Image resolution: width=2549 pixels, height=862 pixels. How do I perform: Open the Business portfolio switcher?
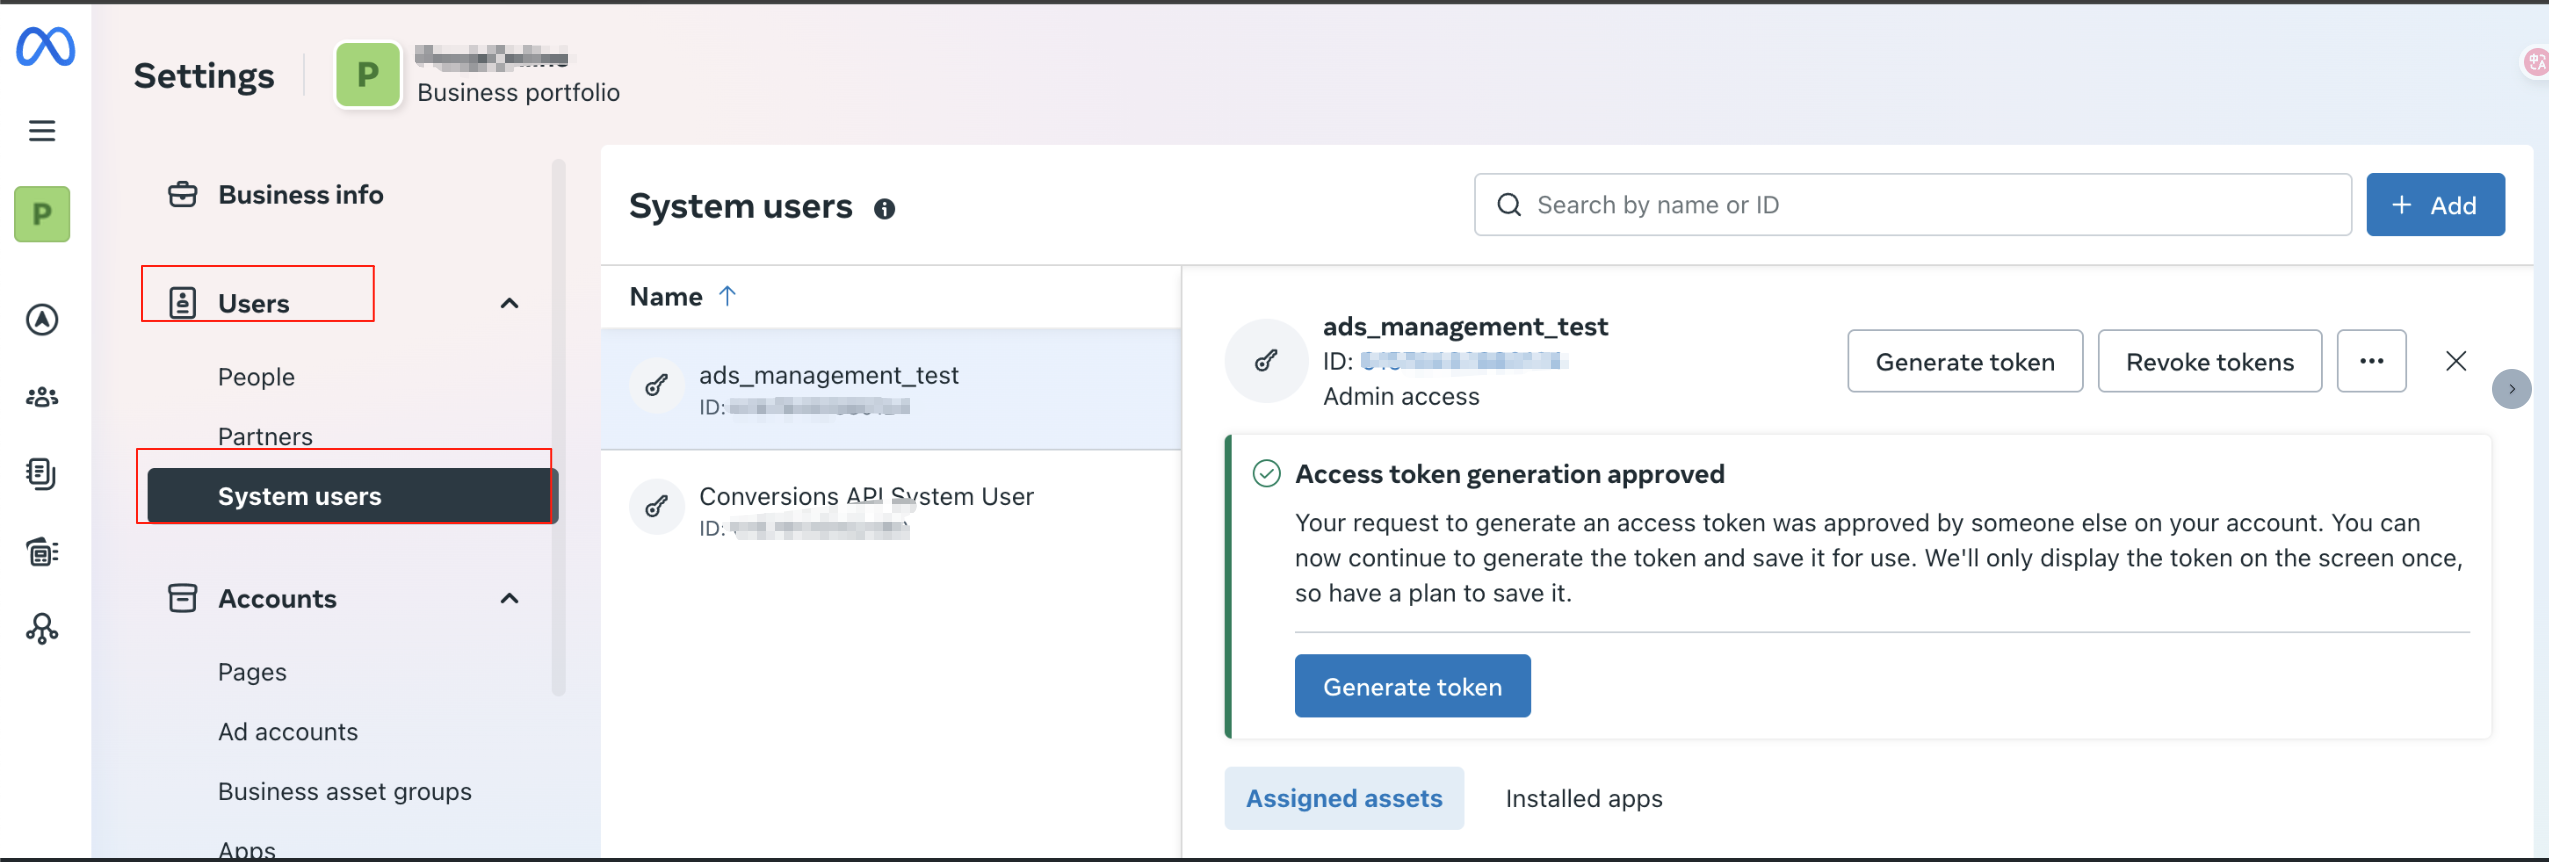point(478,76)
